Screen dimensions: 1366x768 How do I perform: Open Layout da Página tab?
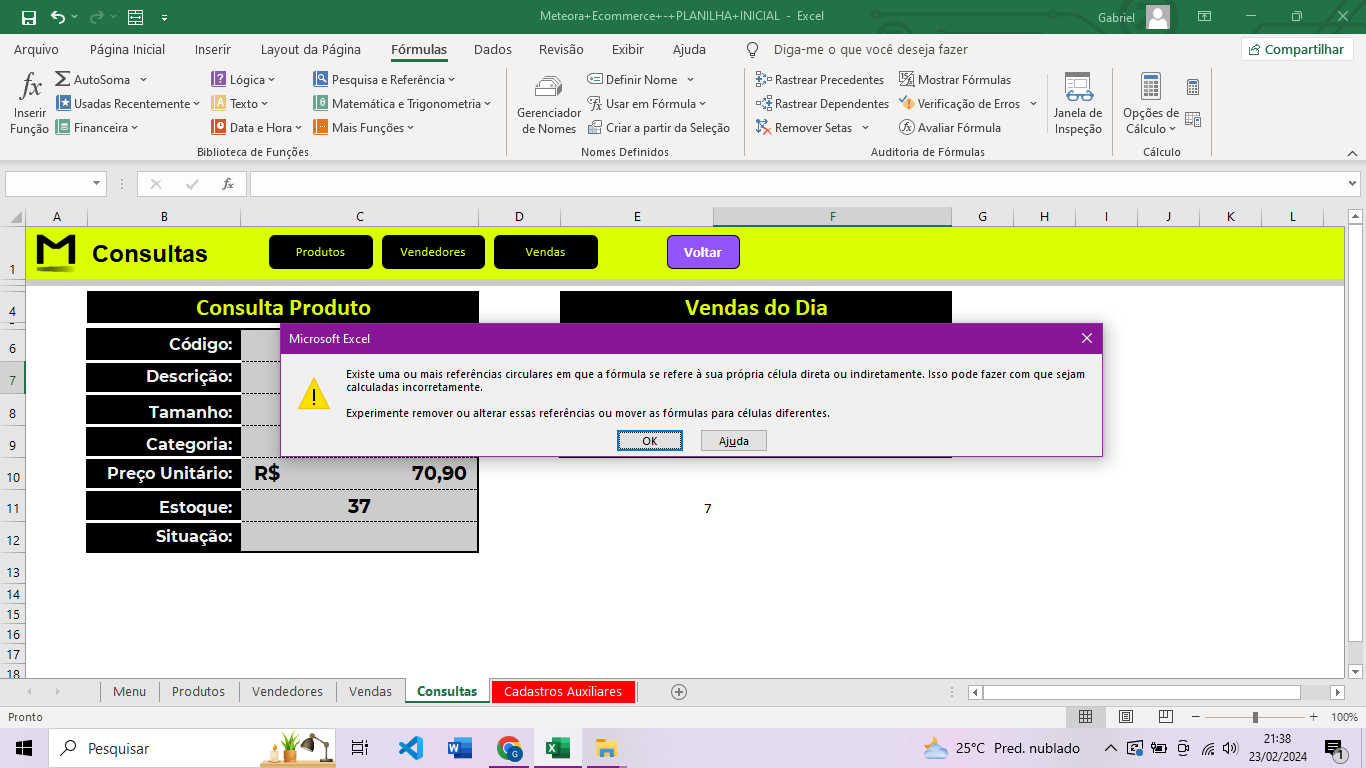coord(311,49)
